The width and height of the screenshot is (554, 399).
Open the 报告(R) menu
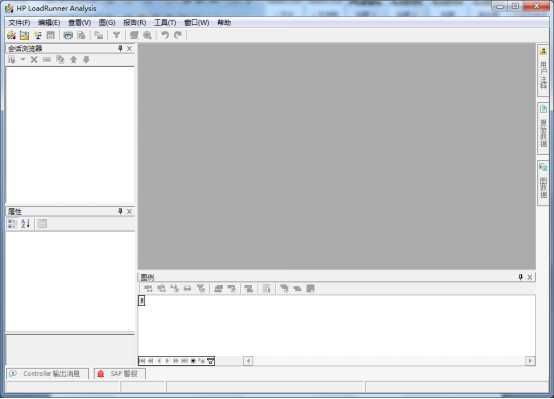coord(135,23)
